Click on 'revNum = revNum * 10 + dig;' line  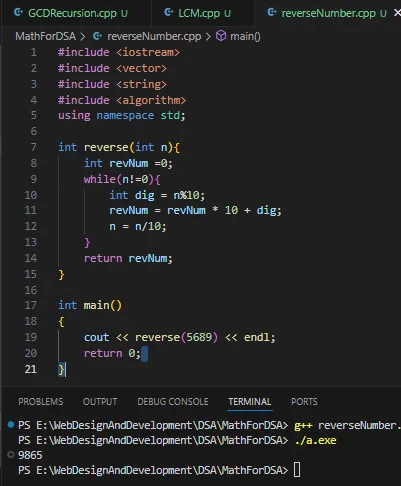coord(195,210)
